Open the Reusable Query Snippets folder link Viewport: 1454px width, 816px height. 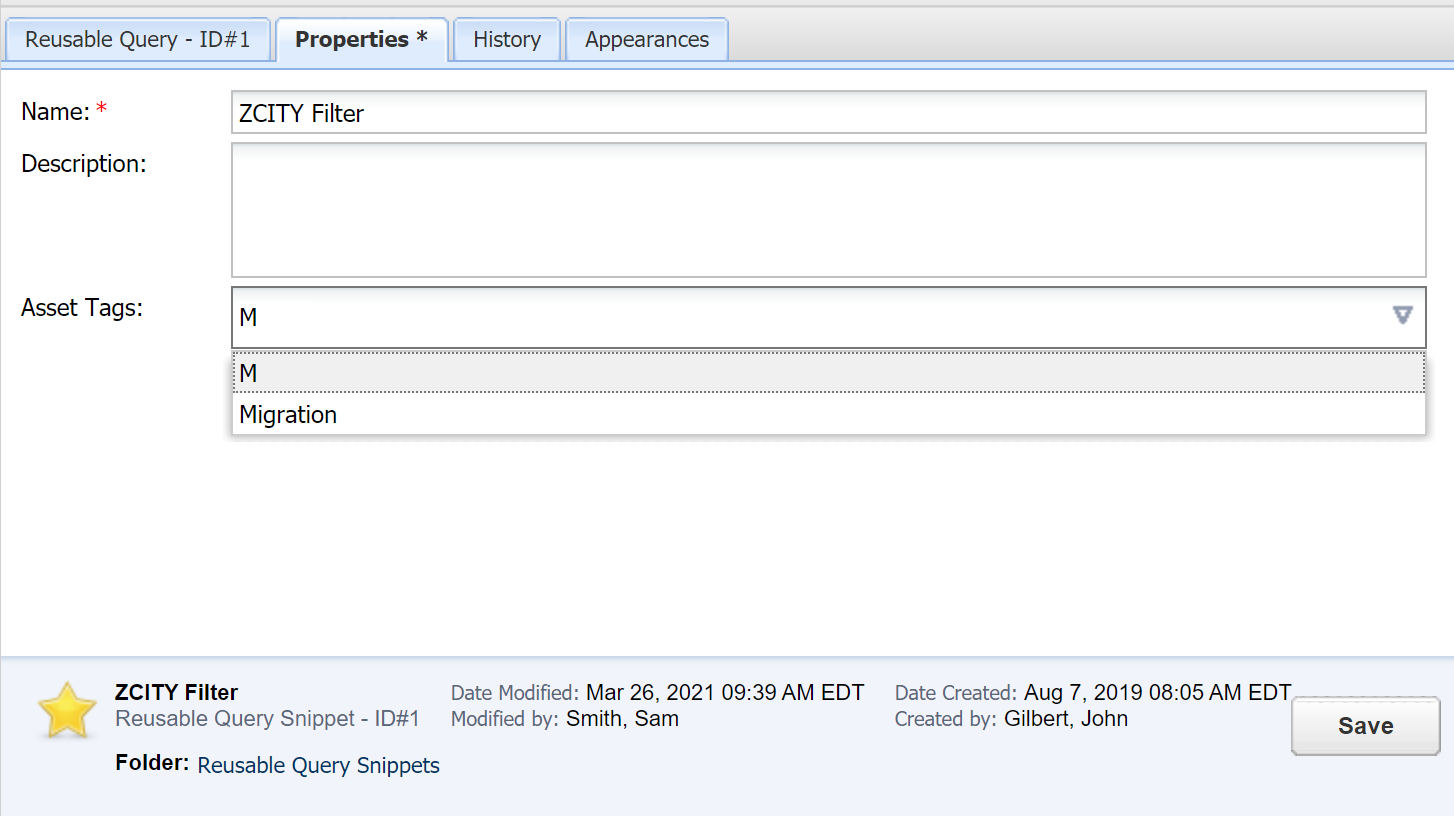click(x=318, y=766)
